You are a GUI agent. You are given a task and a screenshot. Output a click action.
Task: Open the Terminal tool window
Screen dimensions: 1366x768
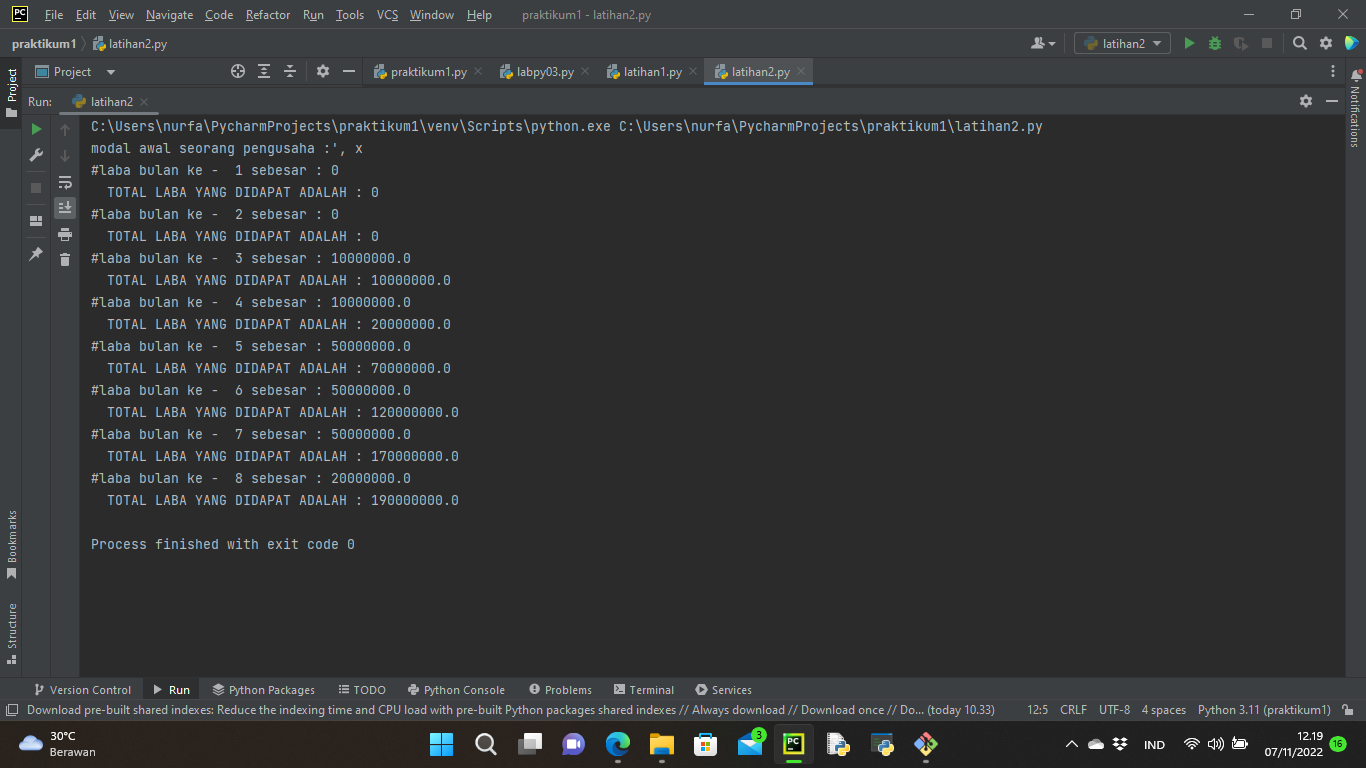click(x=644, y=689)
